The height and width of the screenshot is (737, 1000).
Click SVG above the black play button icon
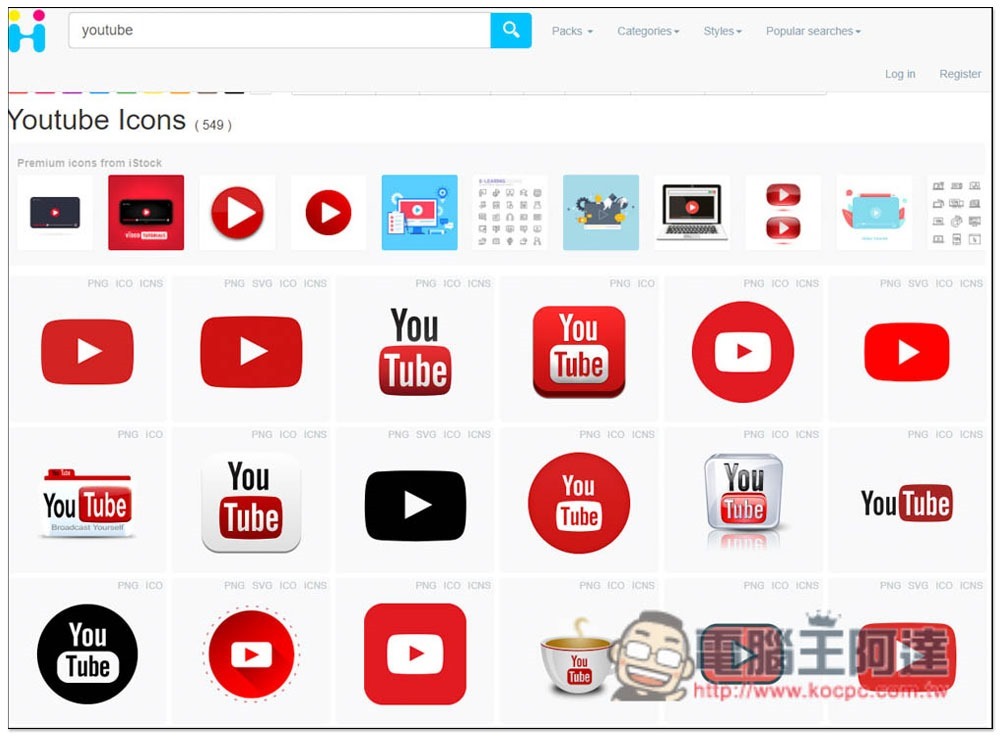[426, 435]
